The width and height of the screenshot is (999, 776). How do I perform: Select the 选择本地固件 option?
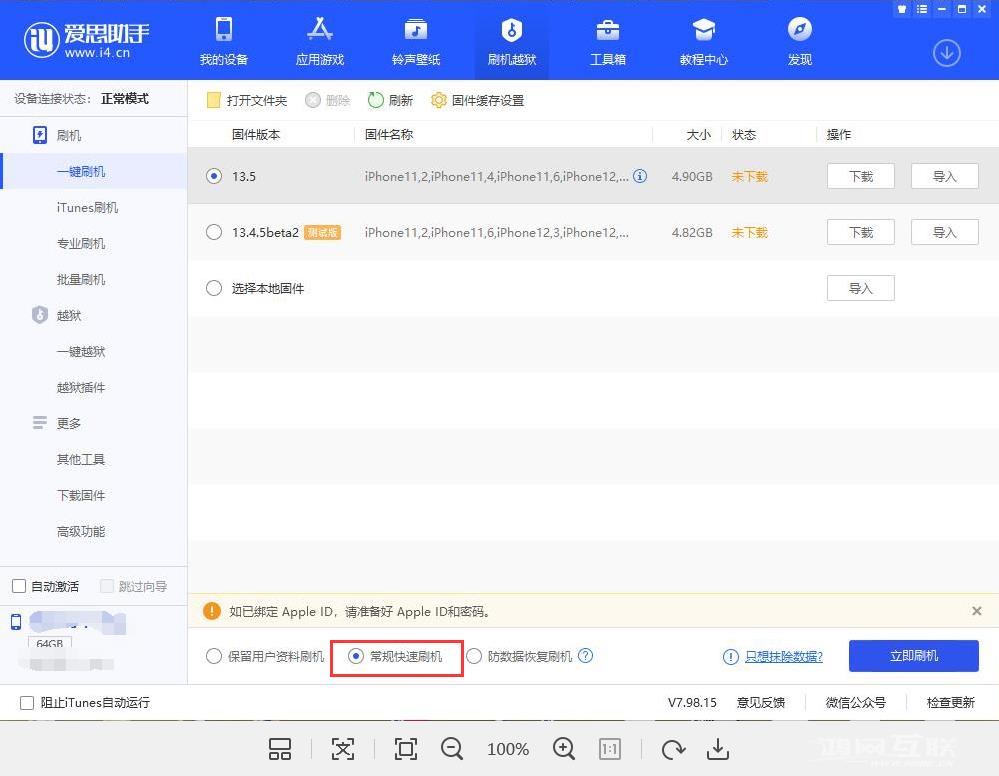coord(214,288)
